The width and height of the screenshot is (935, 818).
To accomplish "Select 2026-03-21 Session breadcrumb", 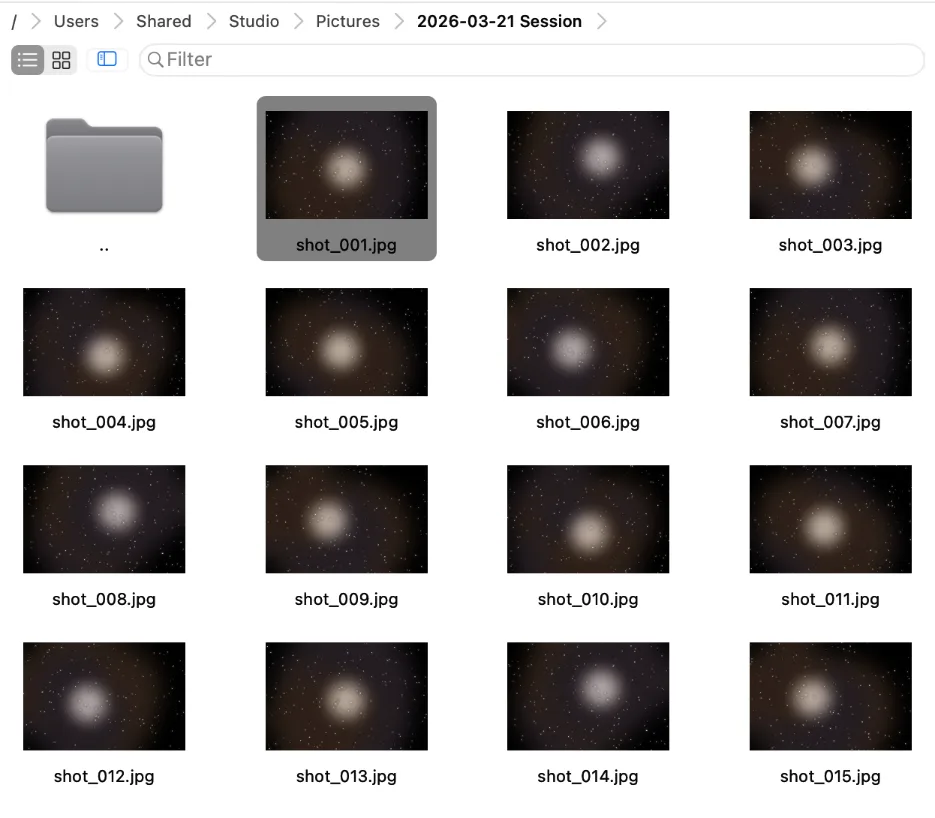I will pyautogui.click(x=499, y=21).
